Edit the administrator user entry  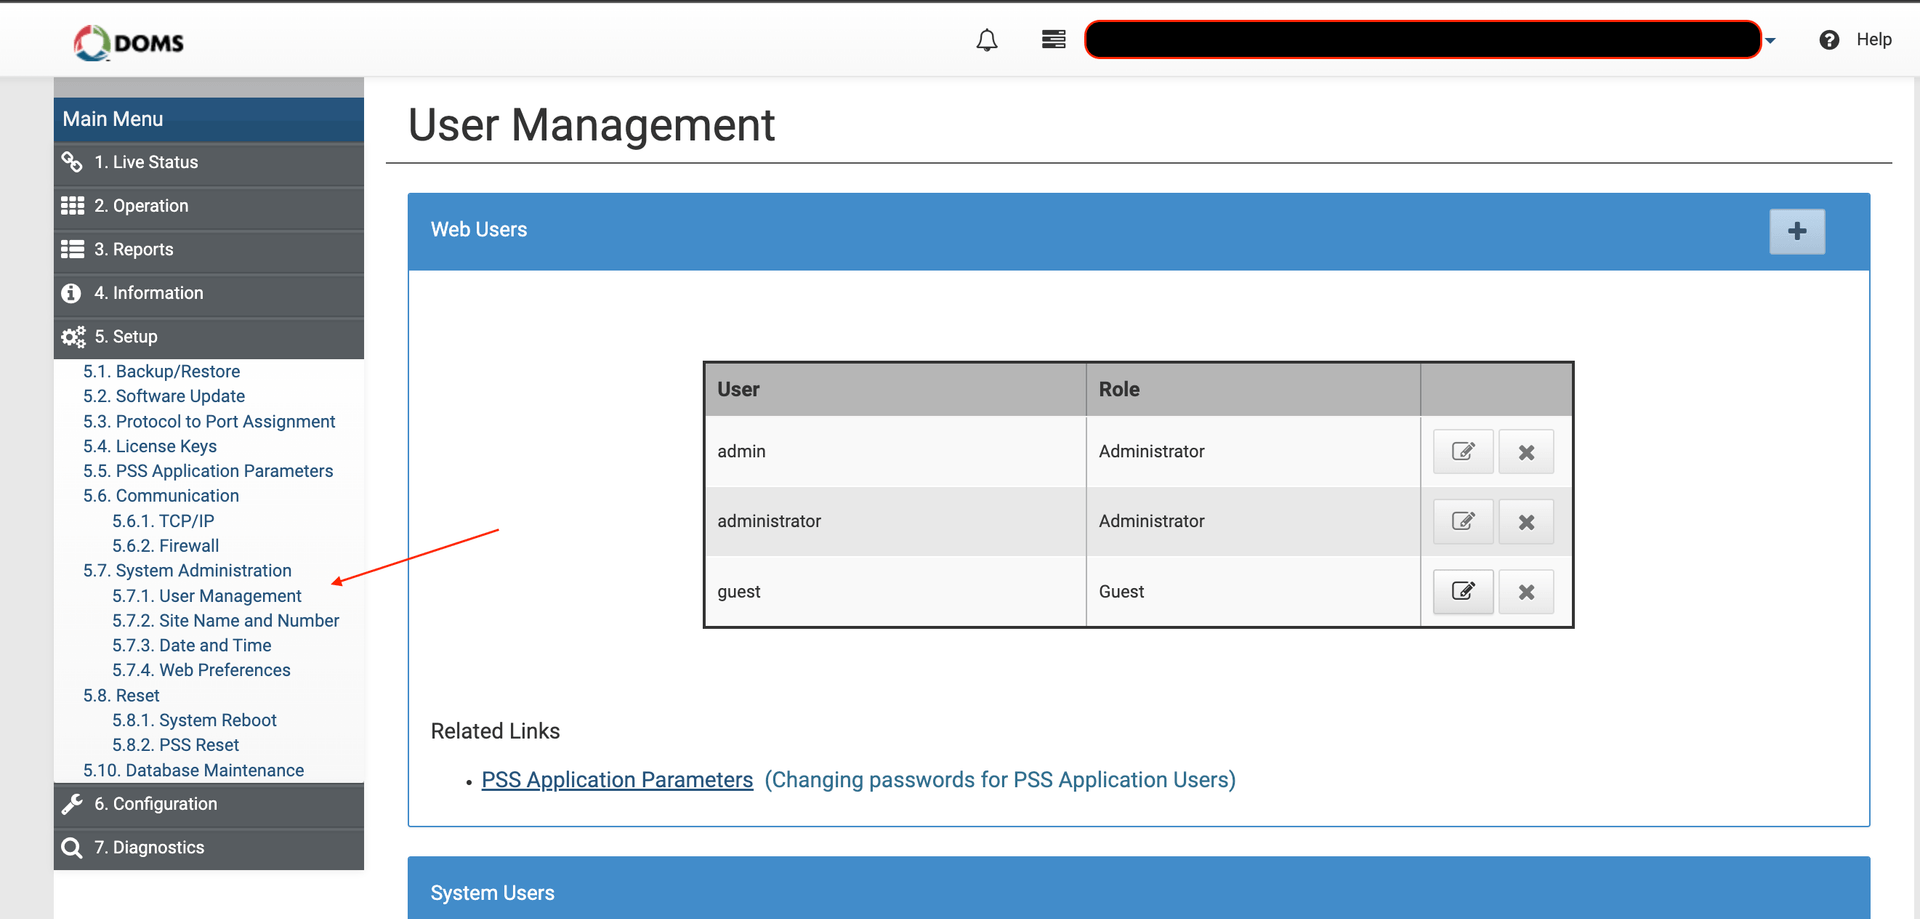tap(1462, 522)
